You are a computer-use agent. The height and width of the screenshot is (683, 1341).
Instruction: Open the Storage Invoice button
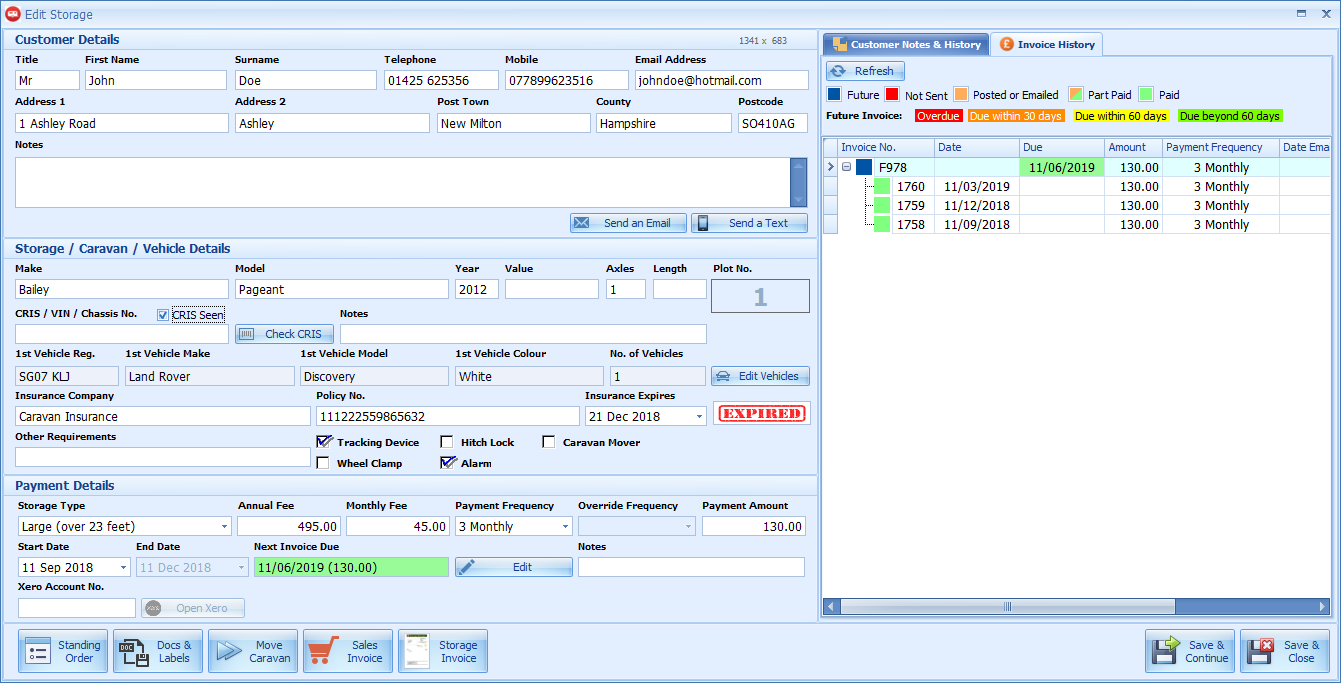click(443, 651)
